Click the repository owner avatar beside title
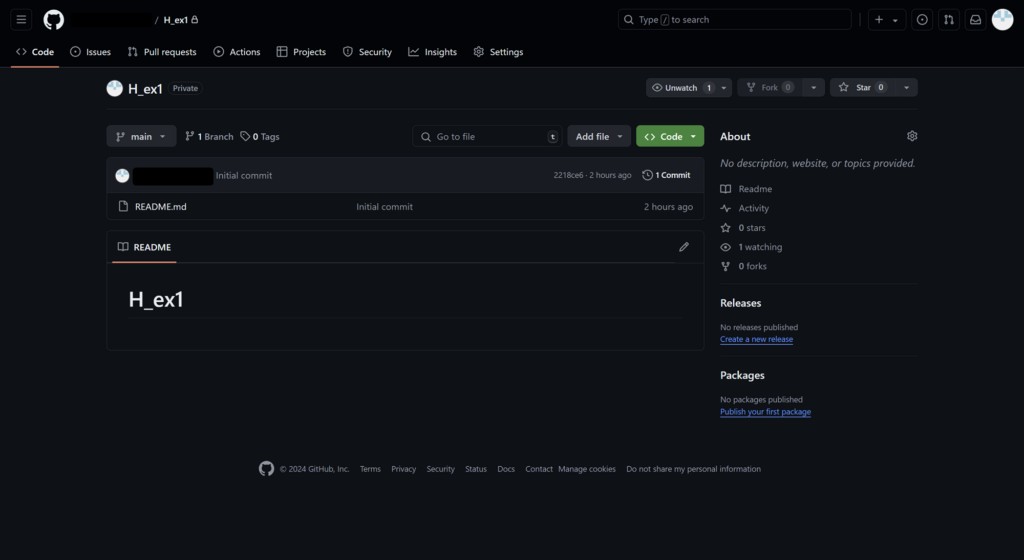Viewport: 1024px width, 560px height. point(114,88)
